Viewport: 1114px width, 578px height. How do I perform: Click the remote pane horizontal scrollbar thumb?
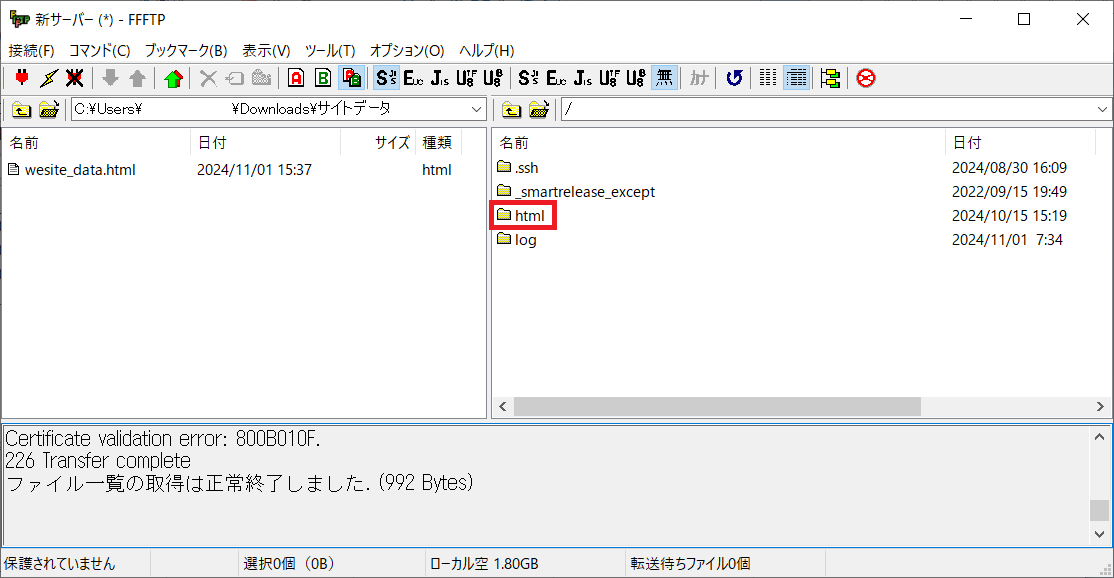point(716,406)
